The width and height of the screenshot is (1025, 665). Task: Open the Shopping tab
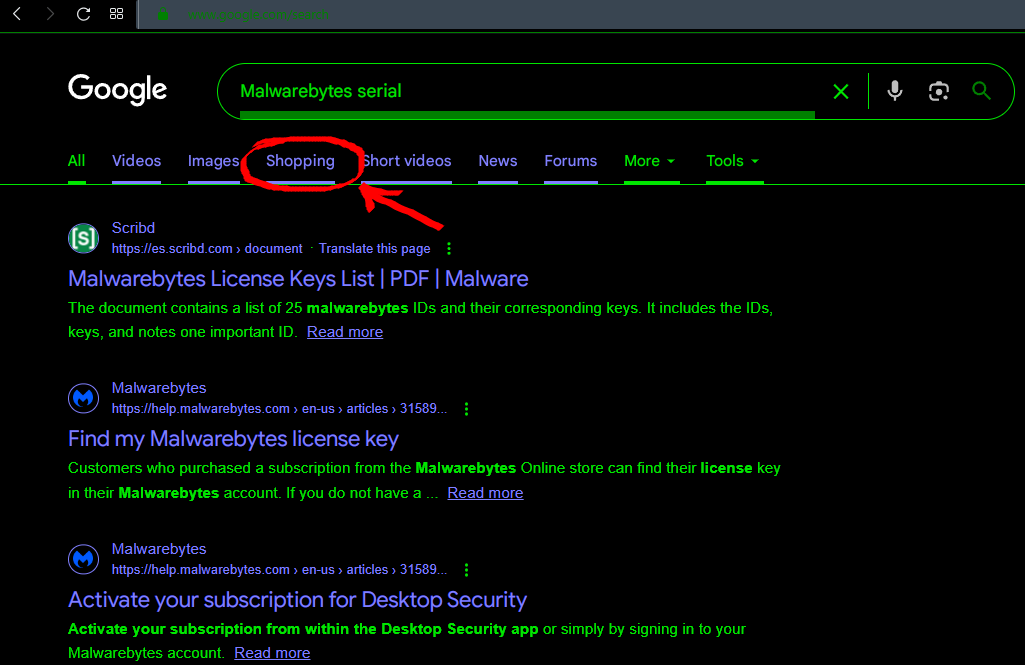click(x=300, y=161)
